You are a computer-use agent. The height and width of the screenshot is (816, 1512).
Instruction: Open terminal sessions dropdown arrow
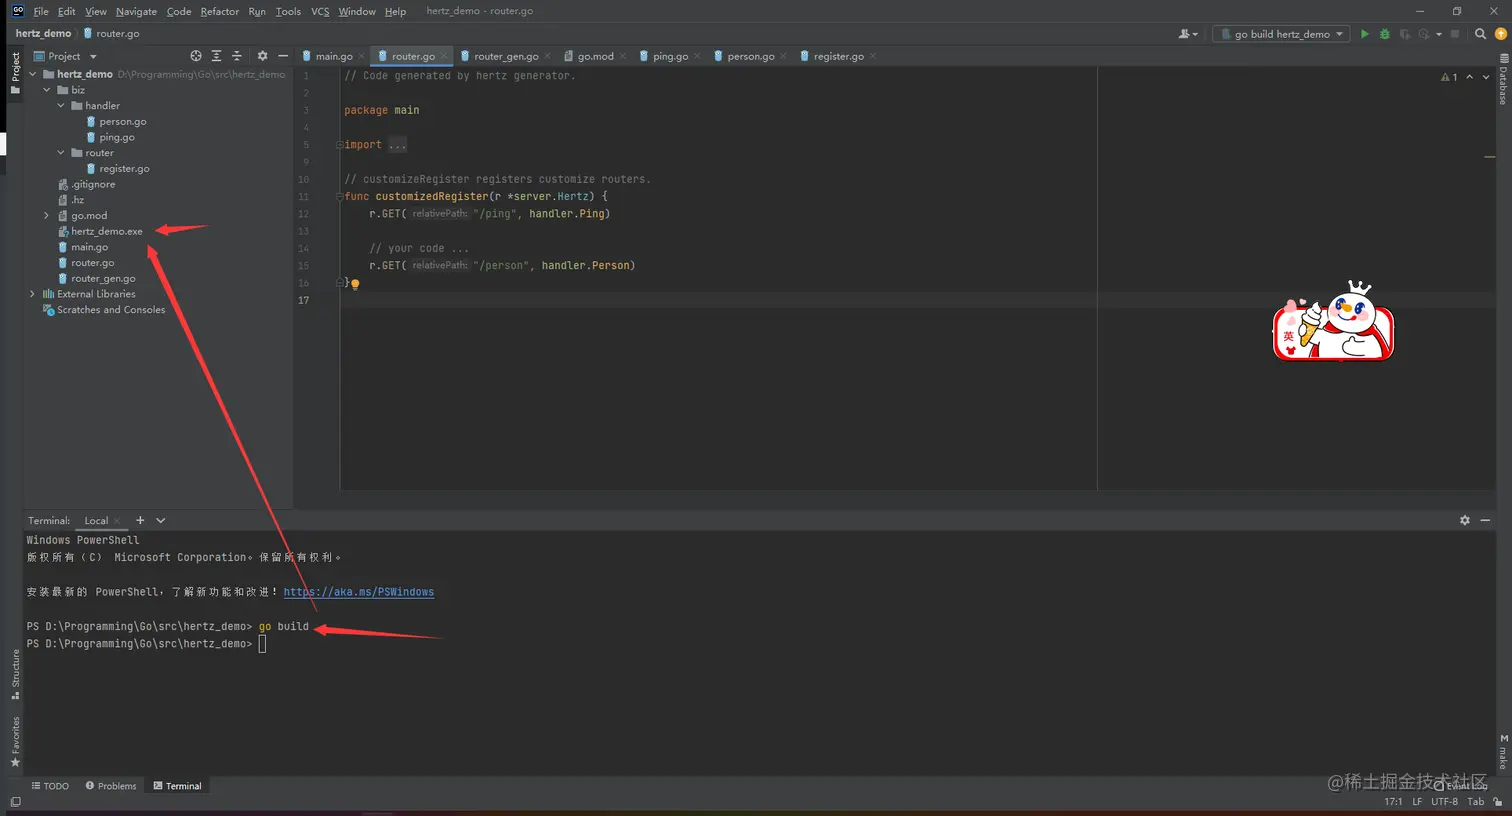(x=160, y=520)
